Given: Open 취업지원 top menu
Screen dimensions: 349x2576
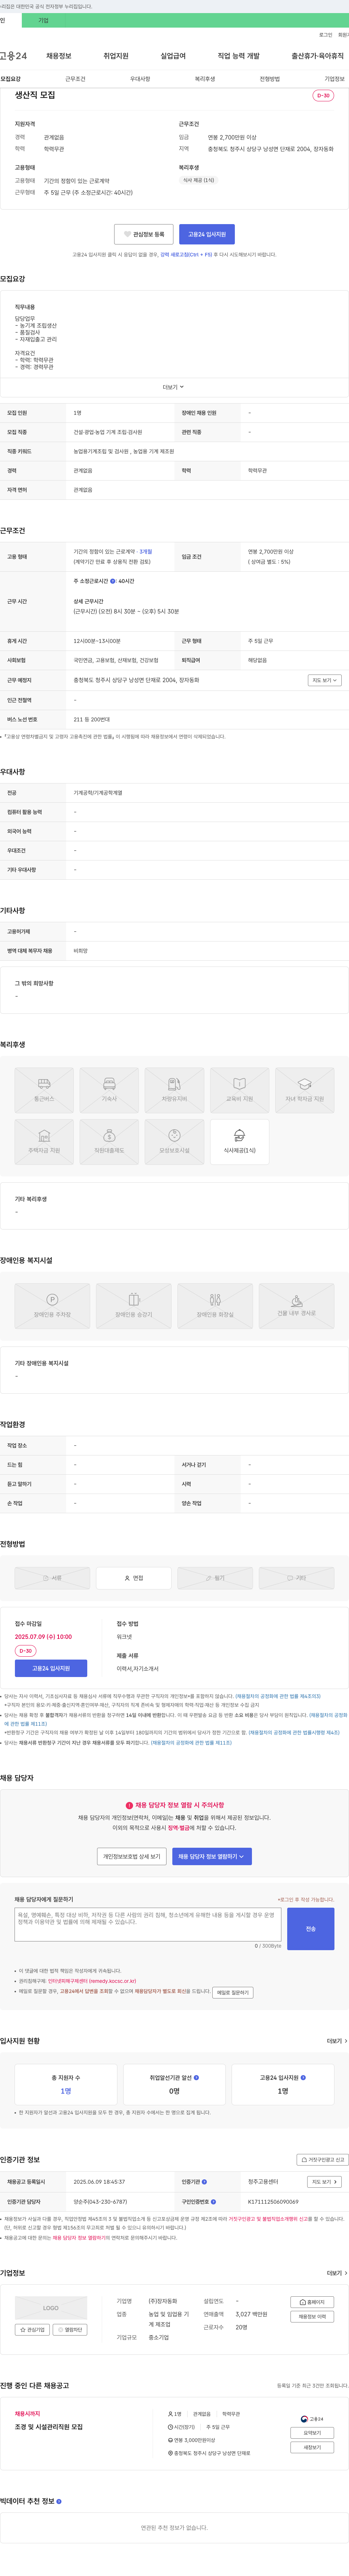Looking at the screenshot, I should tap(116, 56).
